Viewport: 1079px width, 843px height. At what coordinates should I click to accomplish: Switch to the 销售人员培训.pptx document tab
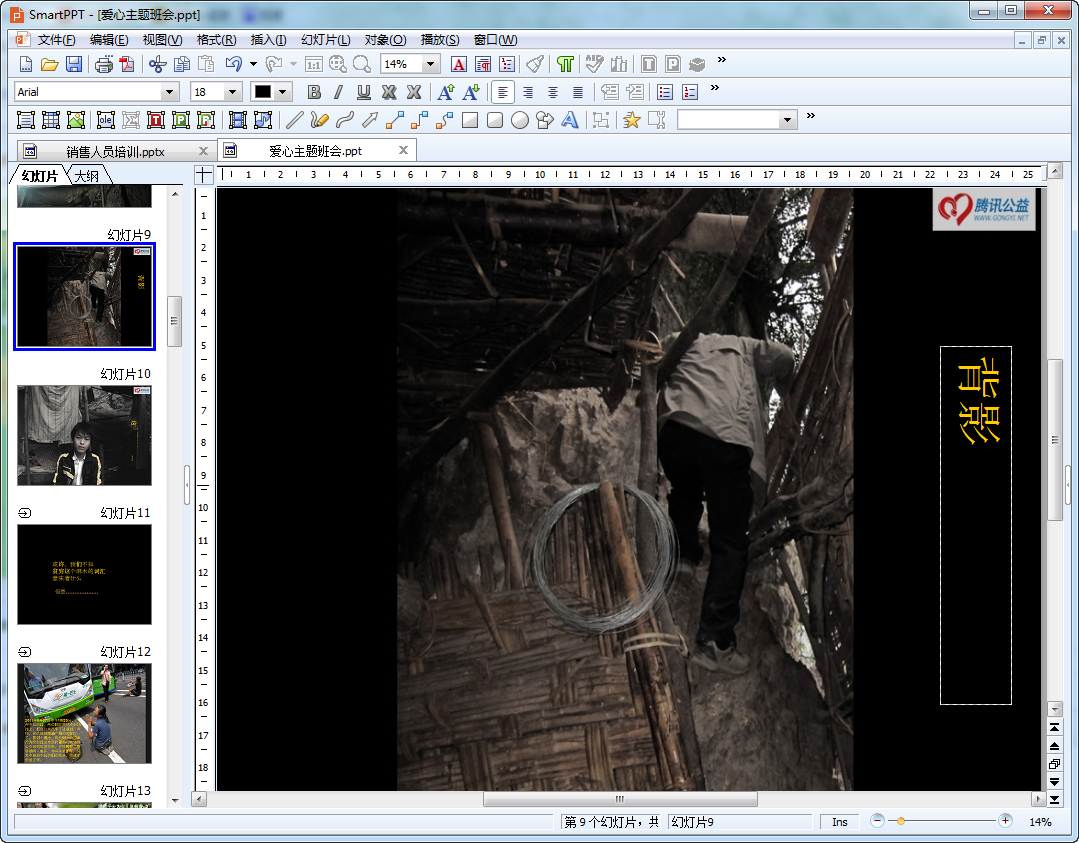click(115, 151)
